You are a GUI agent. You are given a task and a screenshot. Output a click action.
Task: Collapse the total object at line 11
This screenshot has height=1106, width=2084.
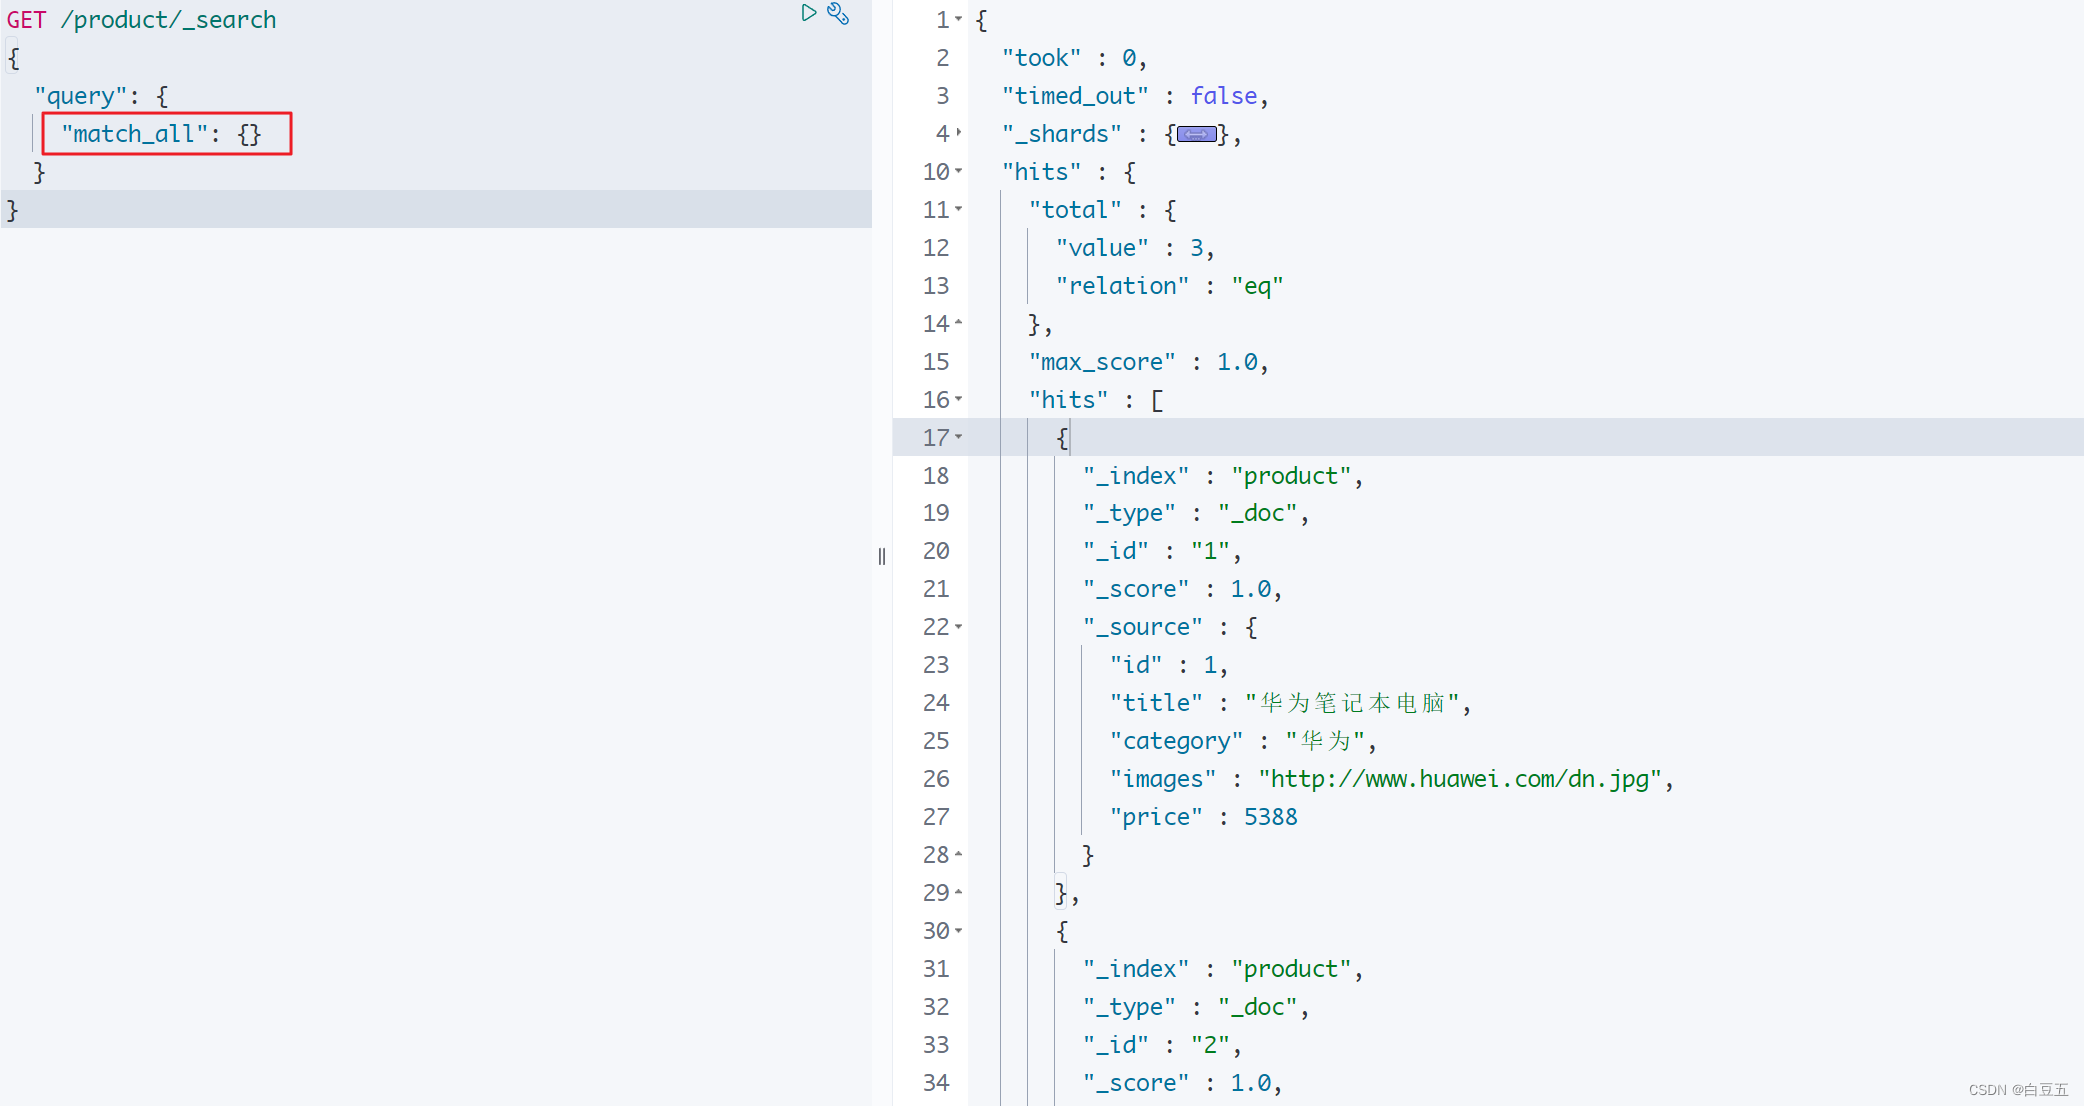(x=959, y=209)
